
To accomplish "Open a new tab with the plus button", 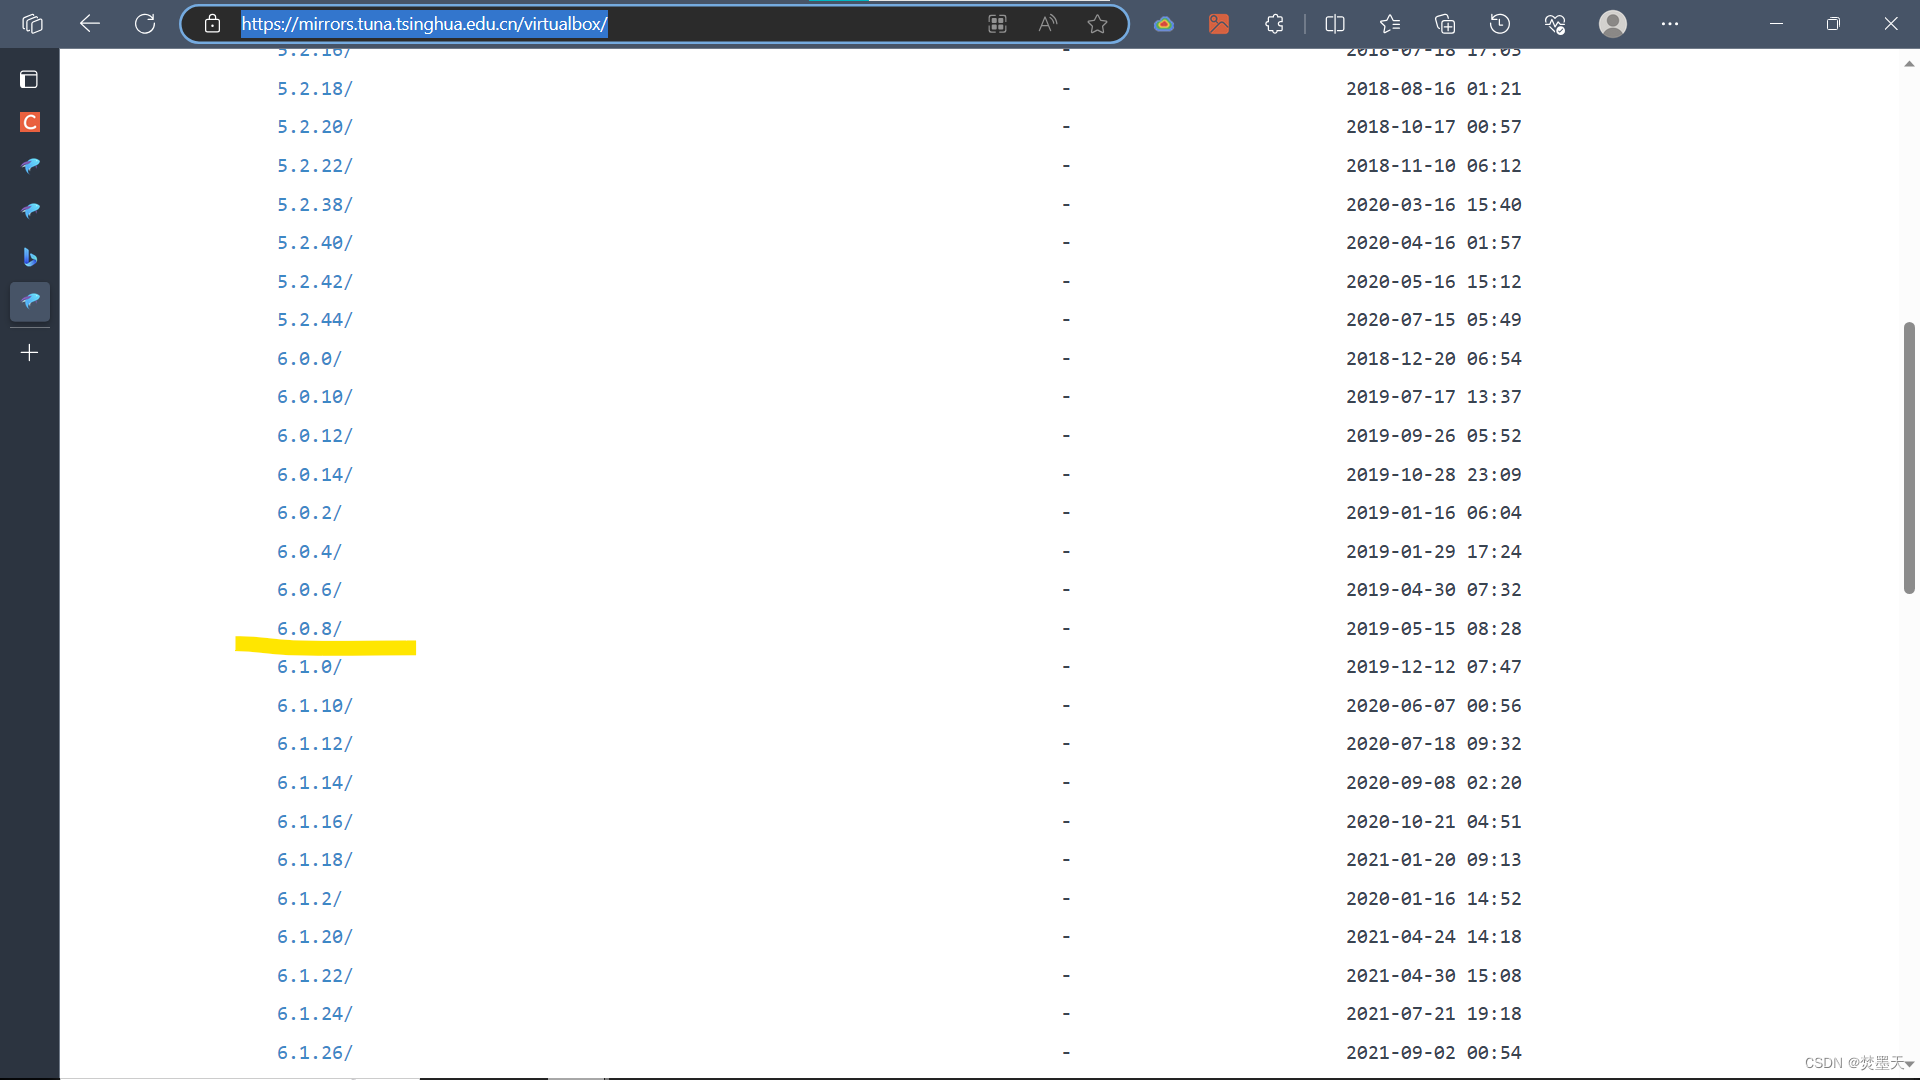I will [x=30, y=353].
